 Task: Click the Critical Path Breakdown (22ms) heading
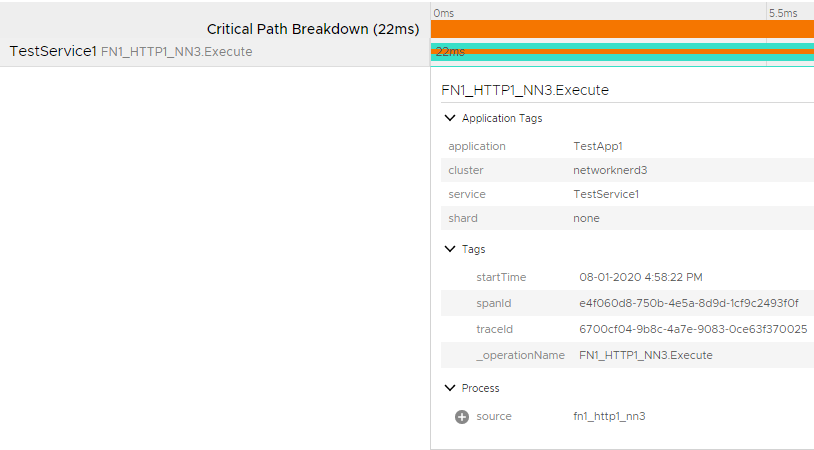point(313,29)
